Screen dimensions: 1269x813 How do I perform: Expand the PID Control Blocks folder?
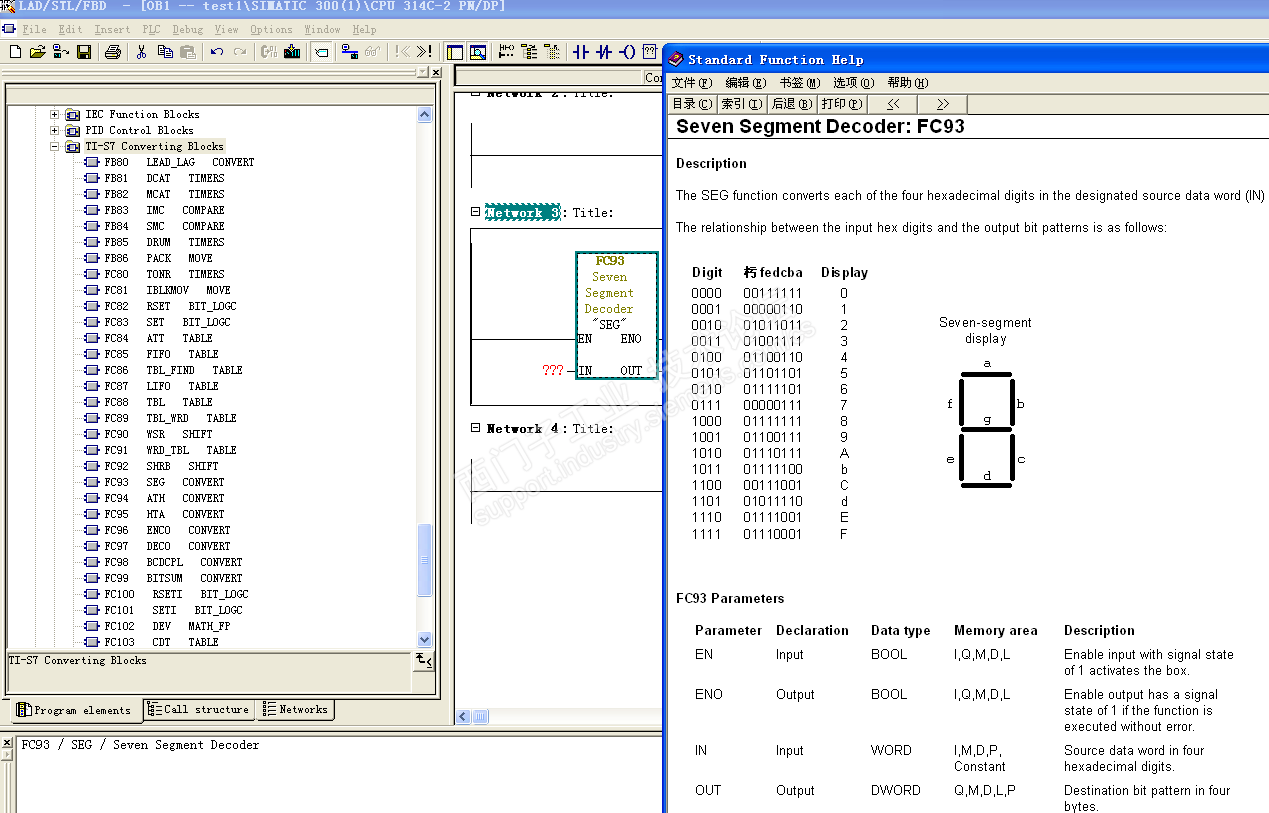55,130
